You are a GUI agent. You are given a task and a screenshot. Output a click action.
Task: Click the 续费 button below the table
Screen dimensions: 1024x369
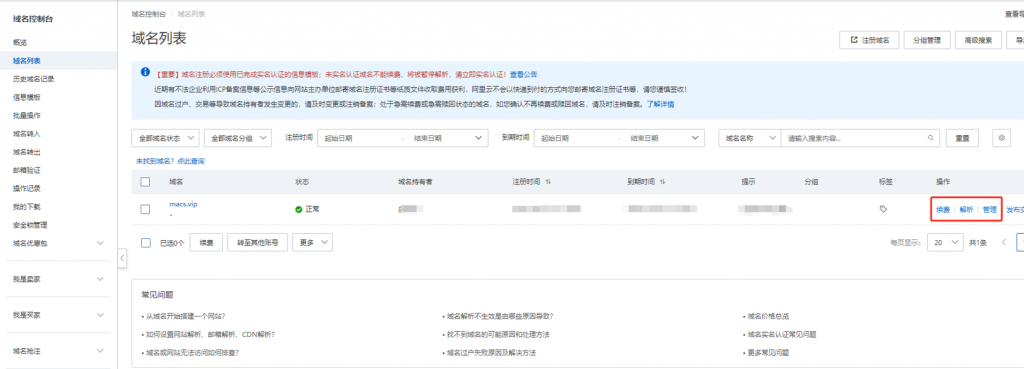coord(207,242)
